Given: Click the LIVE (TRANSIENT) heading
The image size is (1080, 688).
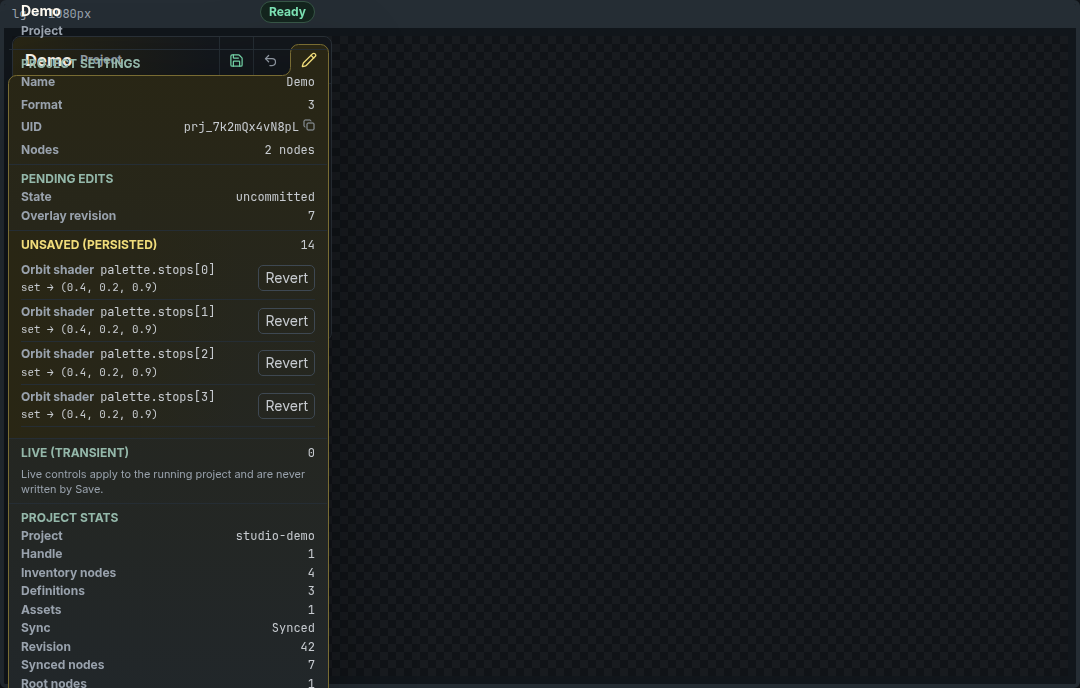Looking at the screenshot, I should pyautogui.click(x=74, y=452).
